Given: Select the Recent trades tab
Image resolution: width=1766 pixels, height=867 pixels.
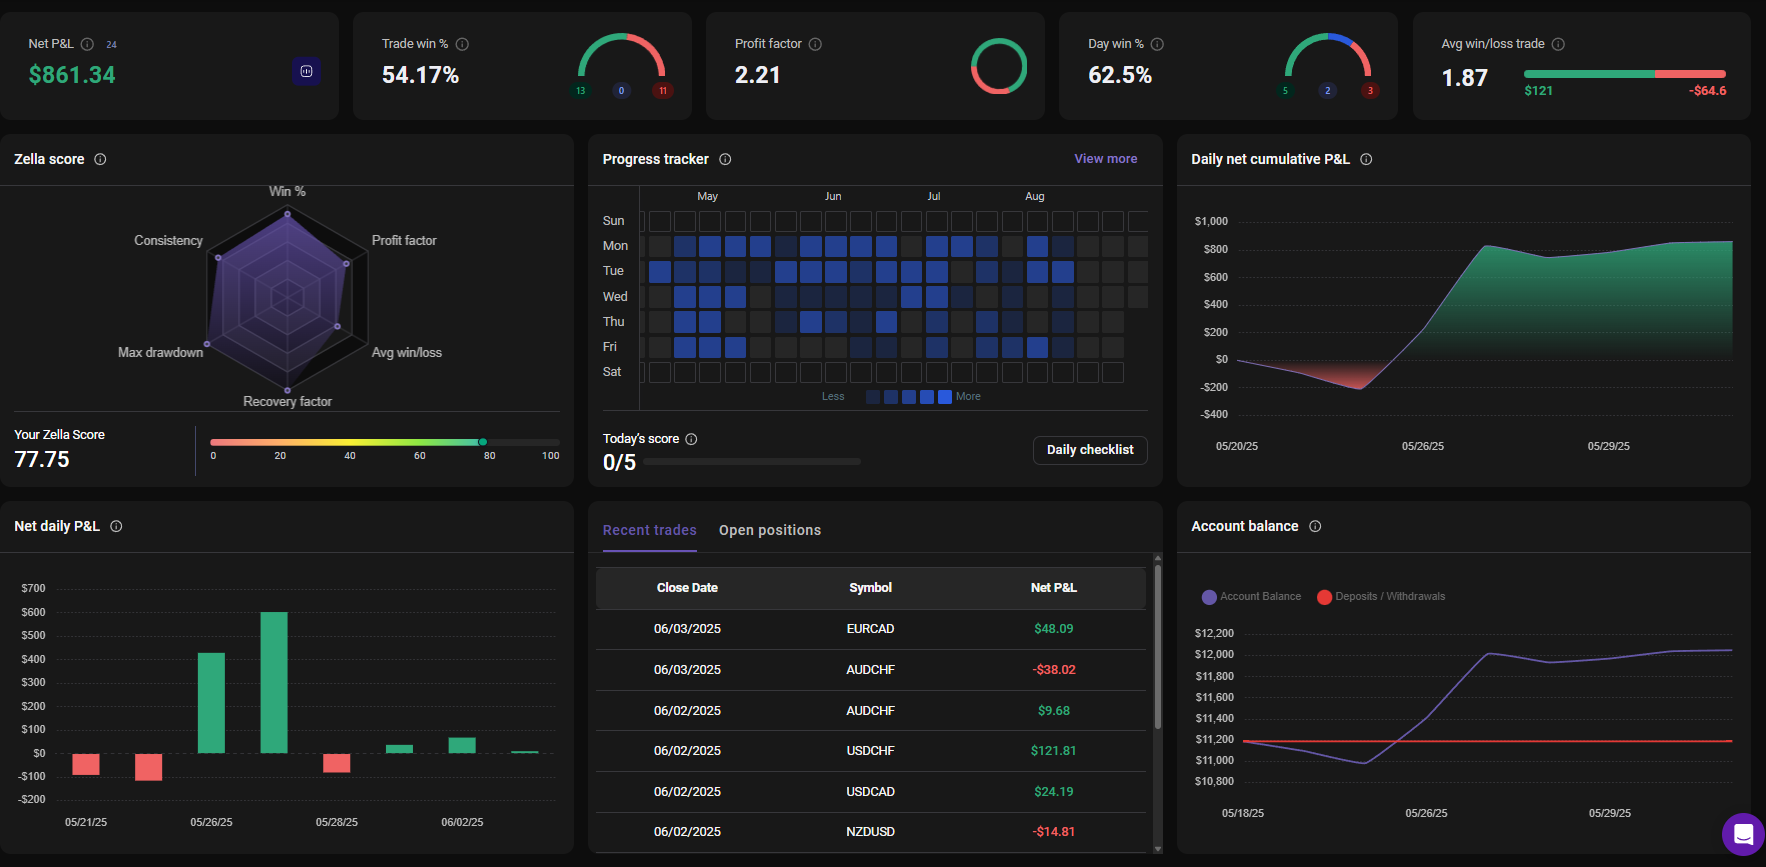Looking at the screenshot, I should click(649, 530).
